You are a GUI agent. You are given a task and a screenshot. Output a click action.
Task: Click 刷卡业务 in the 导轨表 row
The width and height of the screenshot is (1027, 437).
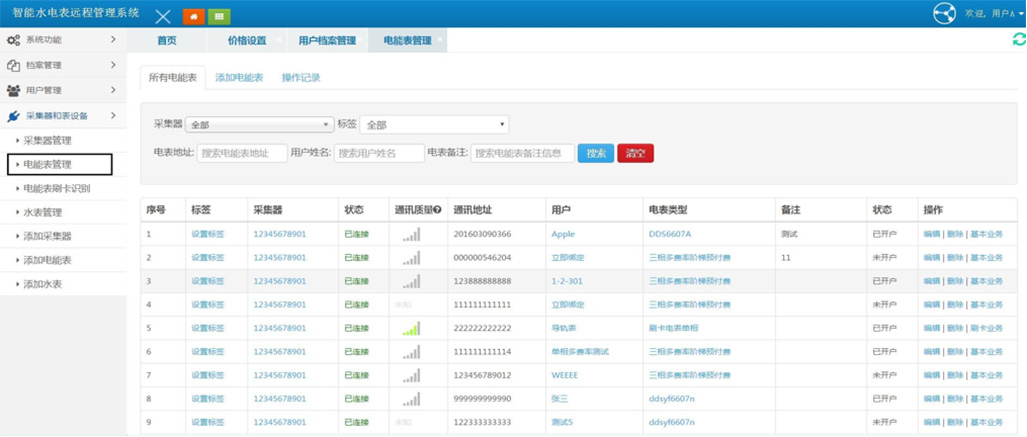[986, 328]
